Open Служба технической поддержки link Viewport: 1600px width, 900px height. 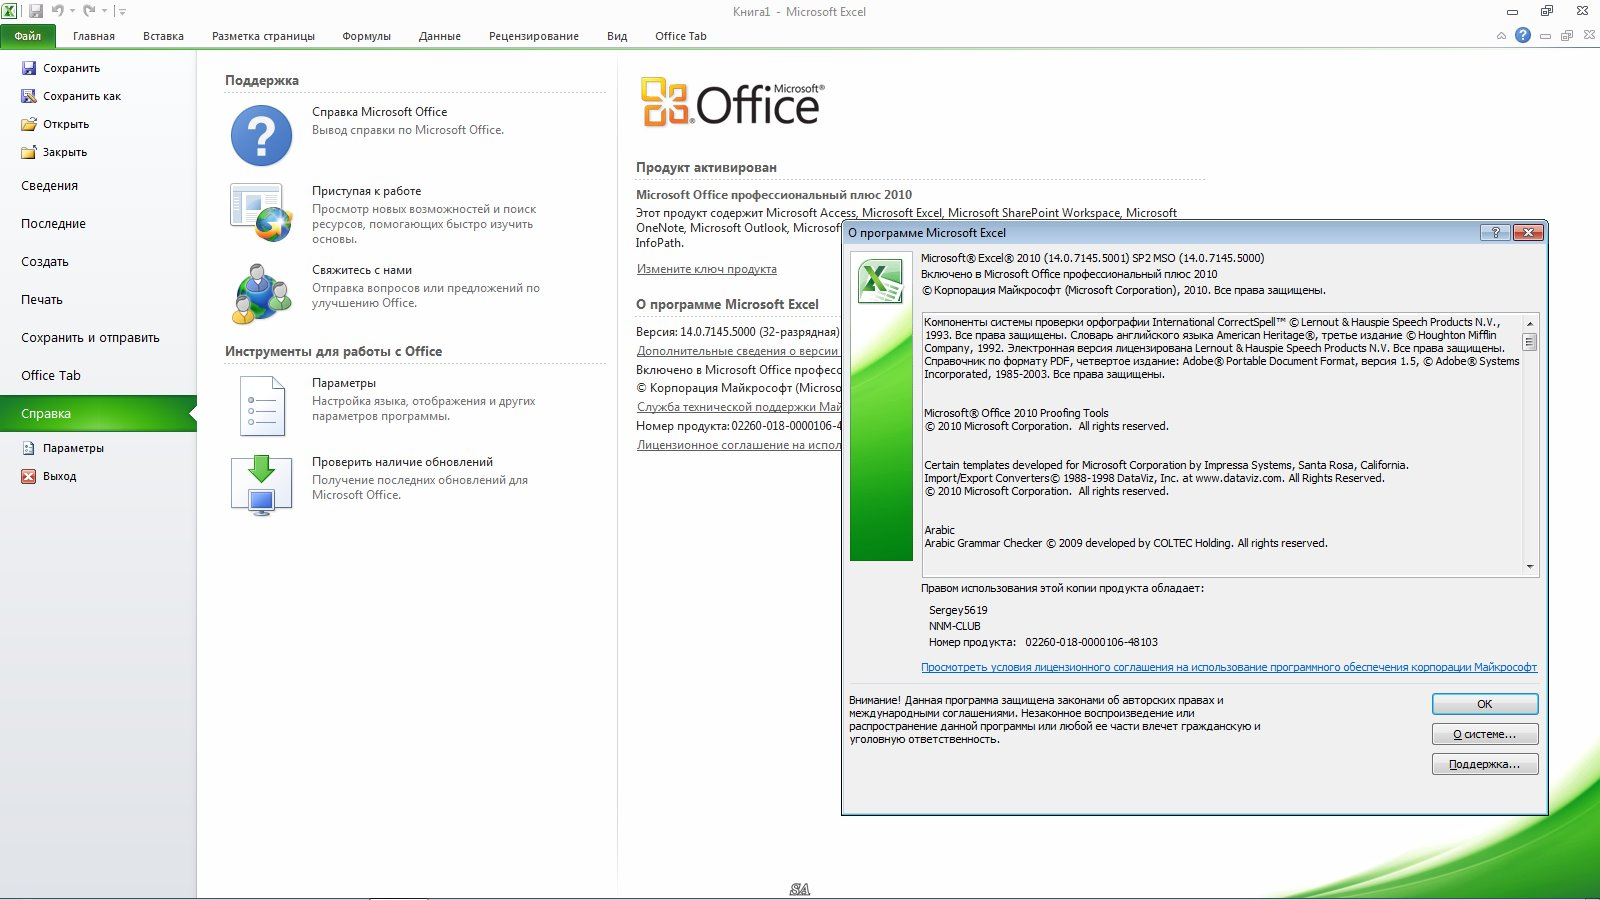pyautogui.click(x=739, y=407)
